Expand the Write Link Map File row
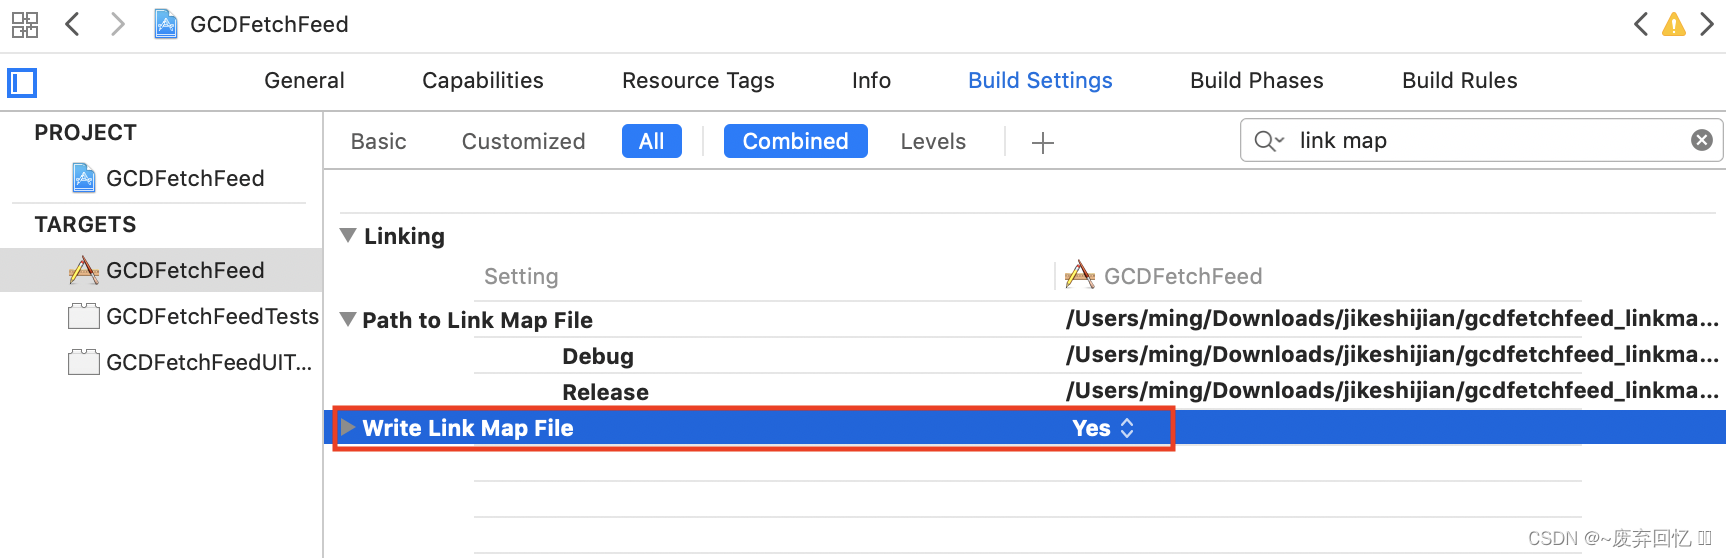The height and width of the screenshot is (558, 1726). (x=348, y=428)
